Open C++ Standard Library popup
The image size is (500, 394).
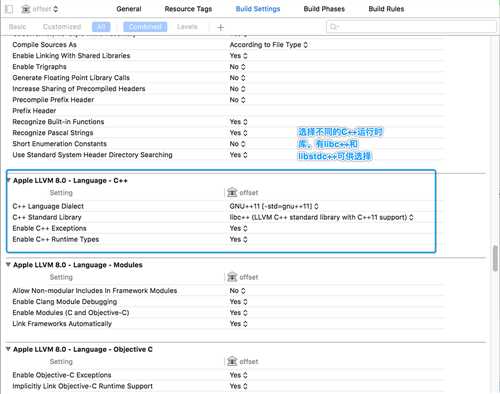(x=321, y=217)
